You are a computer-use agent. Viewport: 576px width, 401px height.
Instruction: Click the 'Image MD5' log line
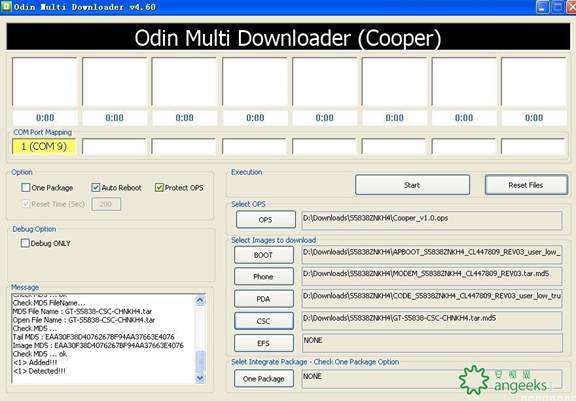point(98,345)
